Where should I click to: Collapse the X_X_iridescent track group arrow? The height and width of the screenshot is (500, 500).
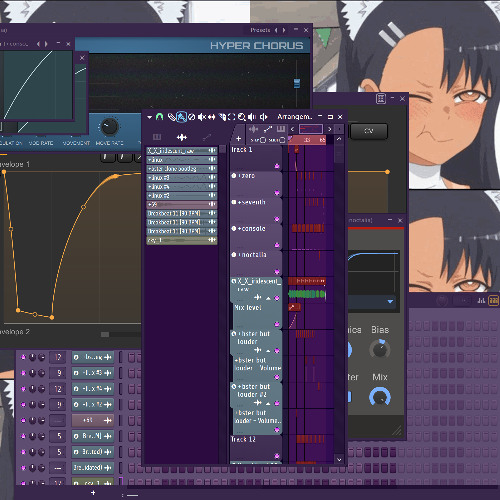point(268,298)
